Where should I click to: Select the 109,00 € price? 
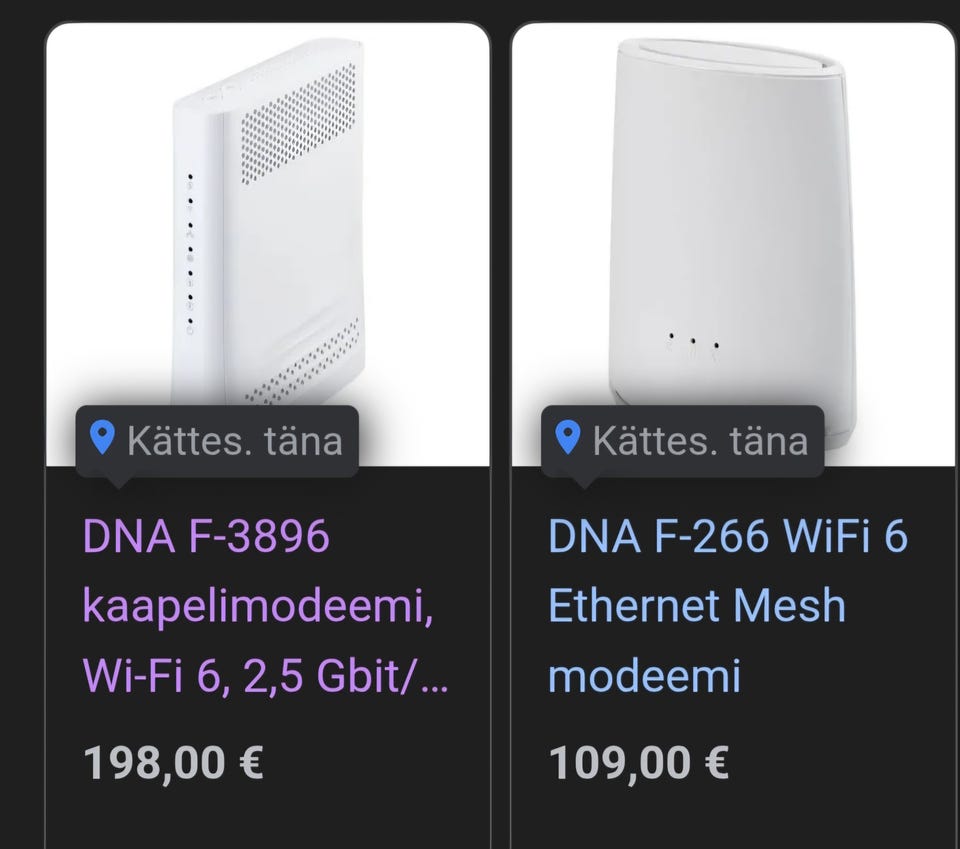coord(638,765)
